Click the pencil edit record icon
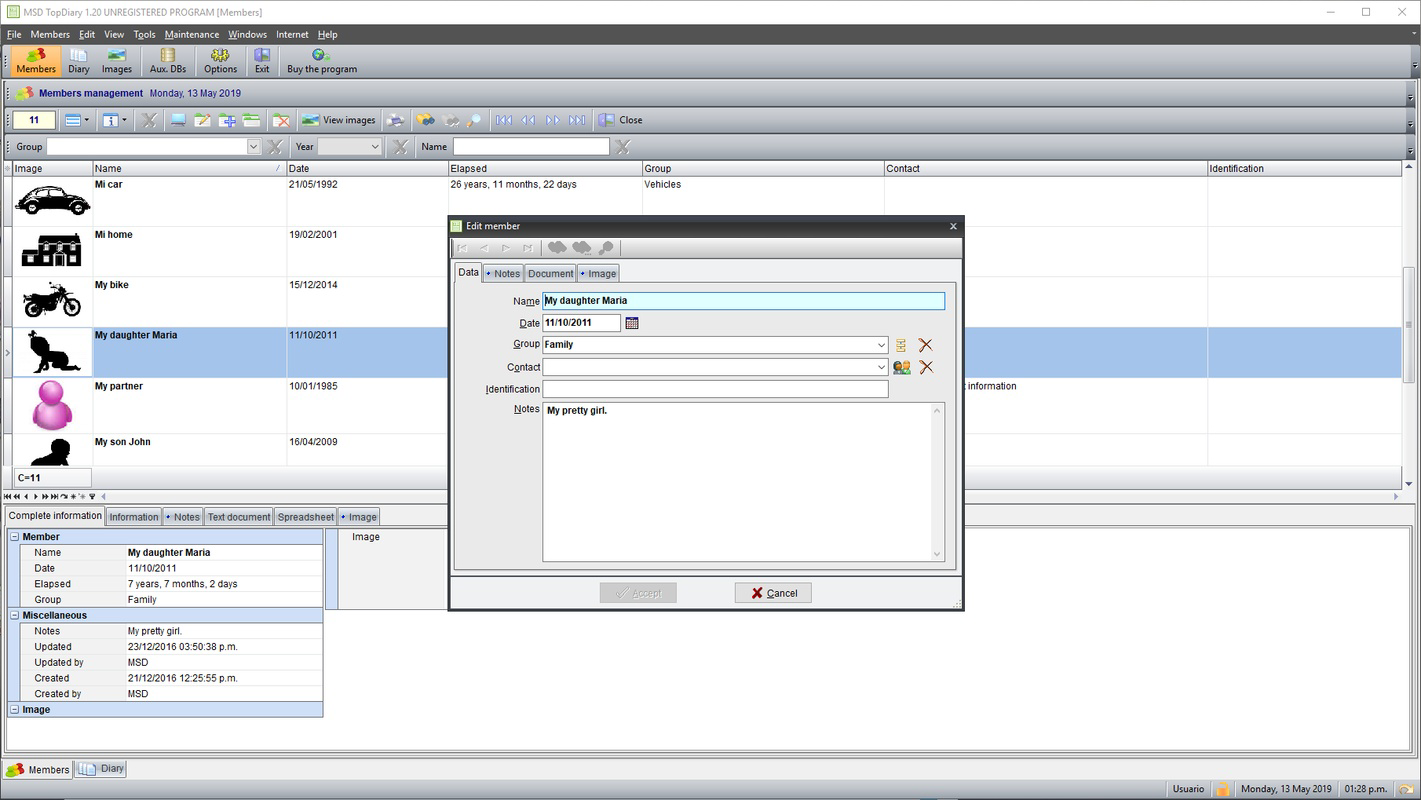 pos(203,120)
